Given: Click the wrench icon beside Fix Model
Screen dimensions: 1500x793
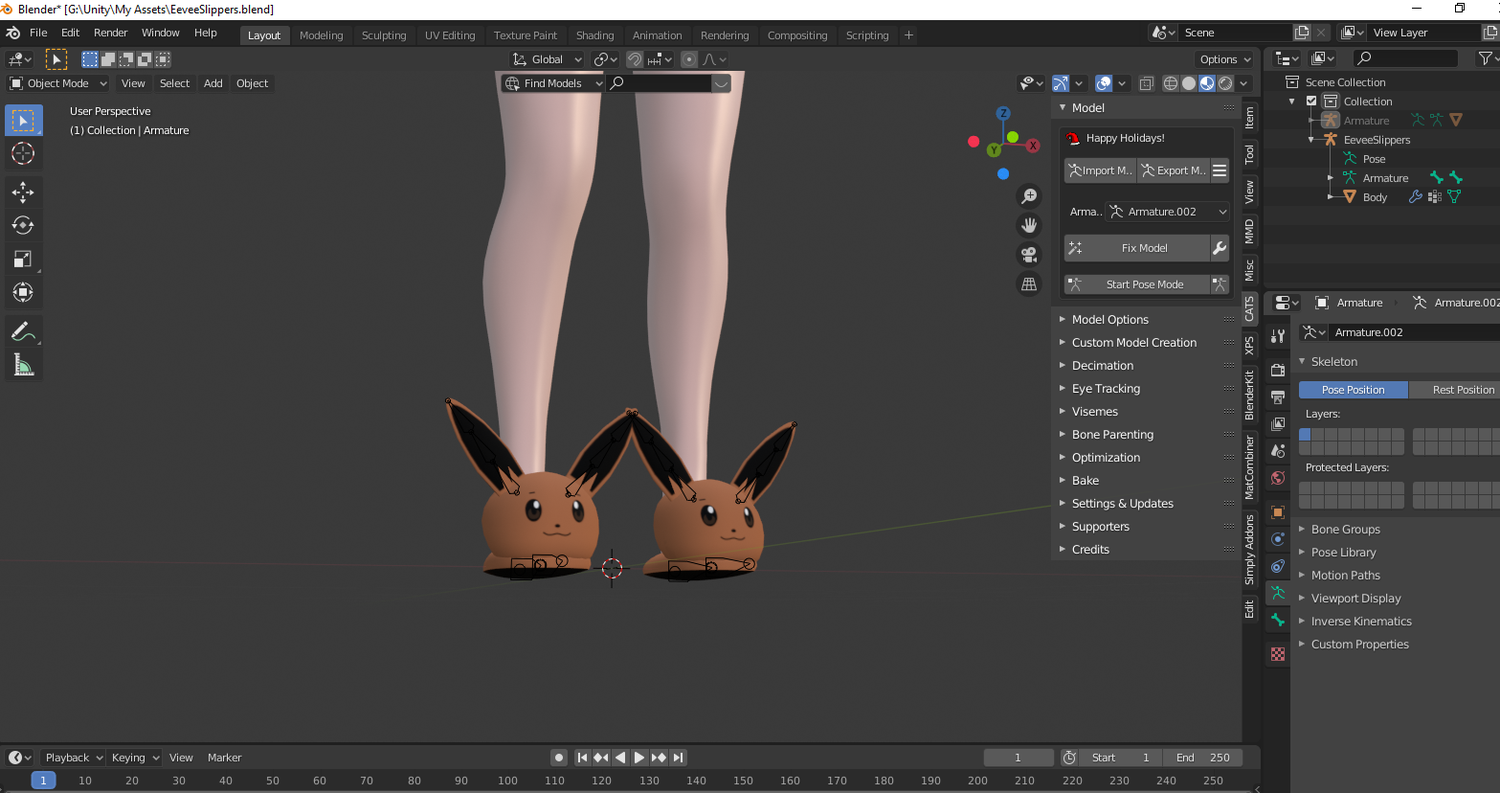Looking at the screenshot, I should [x=1219, y=248].
